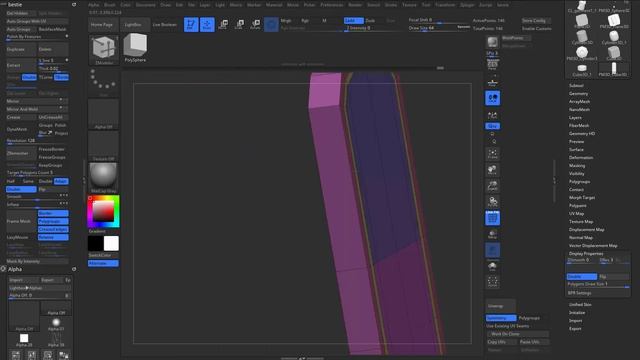Image resolution: width=640 pixels, height=360 pixels.
Task: Click the Home Page button
Action: [102, 24]
